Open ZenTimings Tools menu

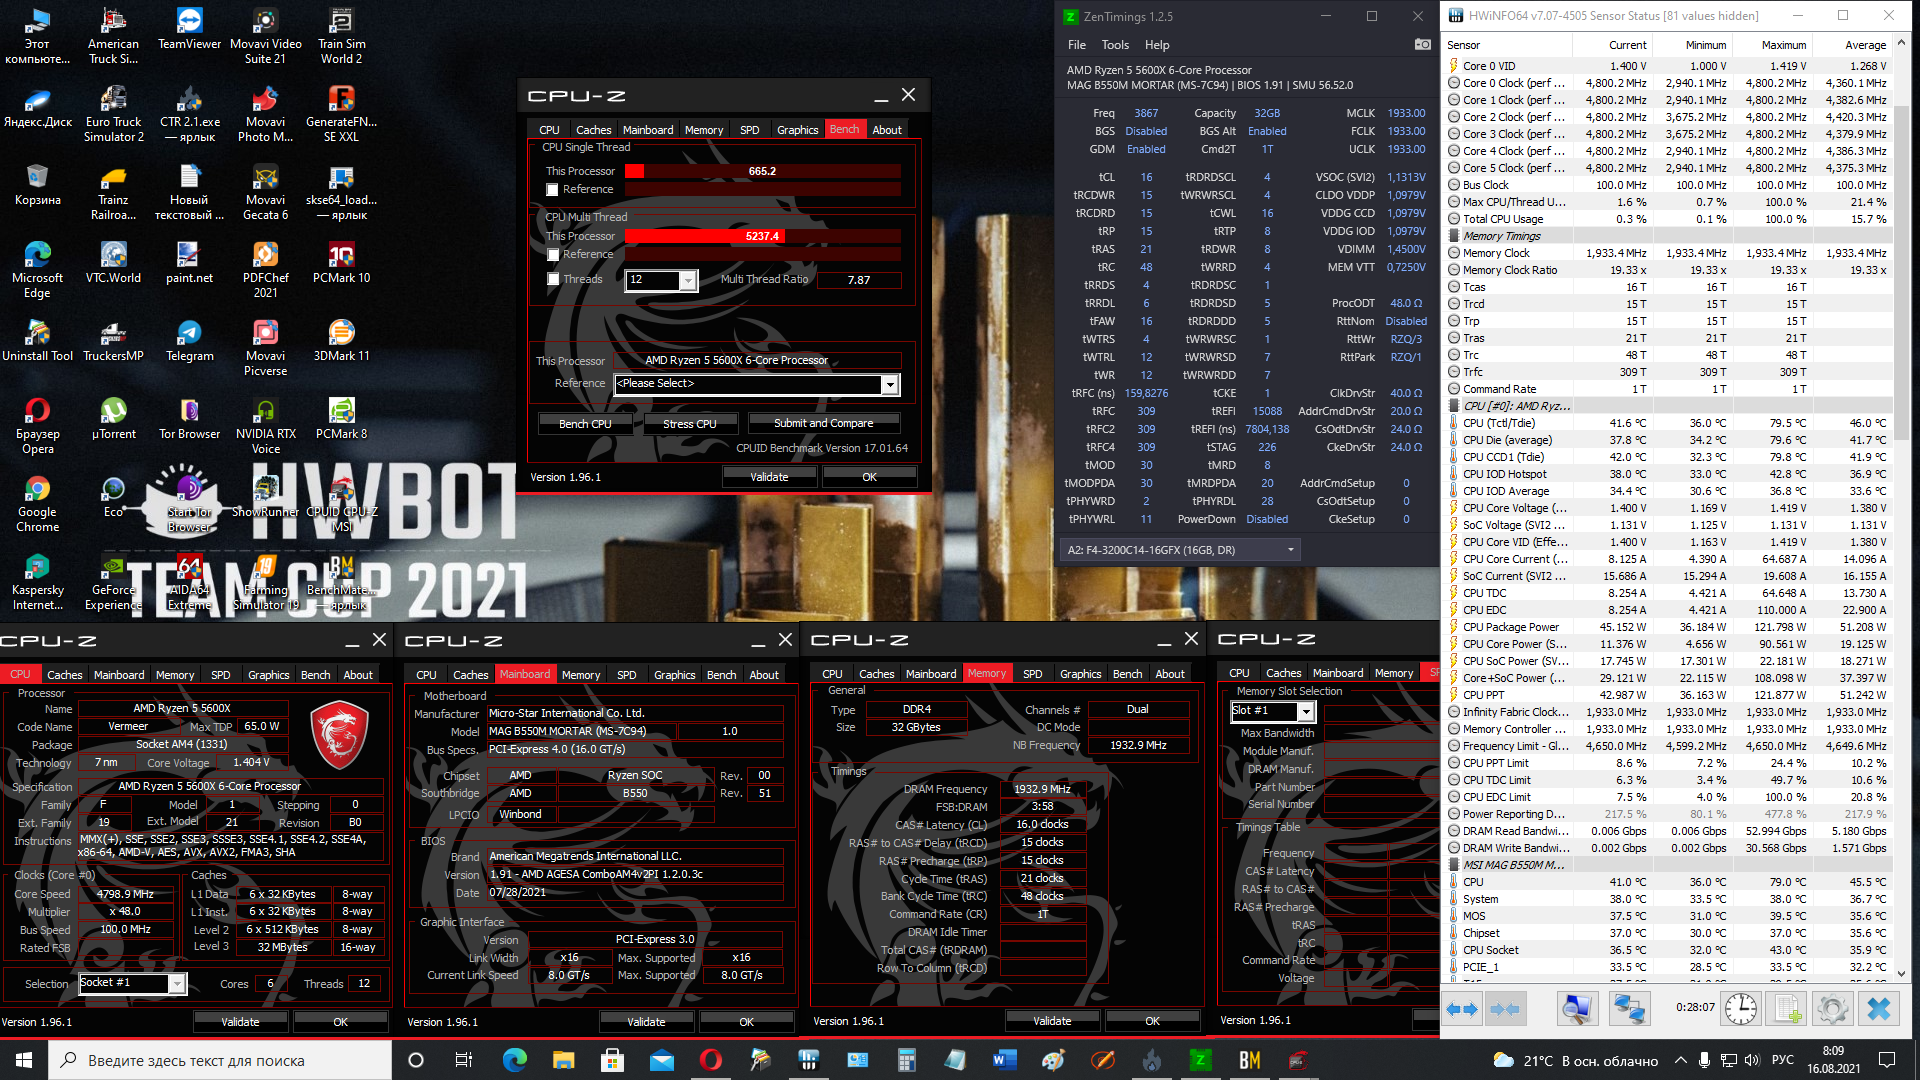1115,45
